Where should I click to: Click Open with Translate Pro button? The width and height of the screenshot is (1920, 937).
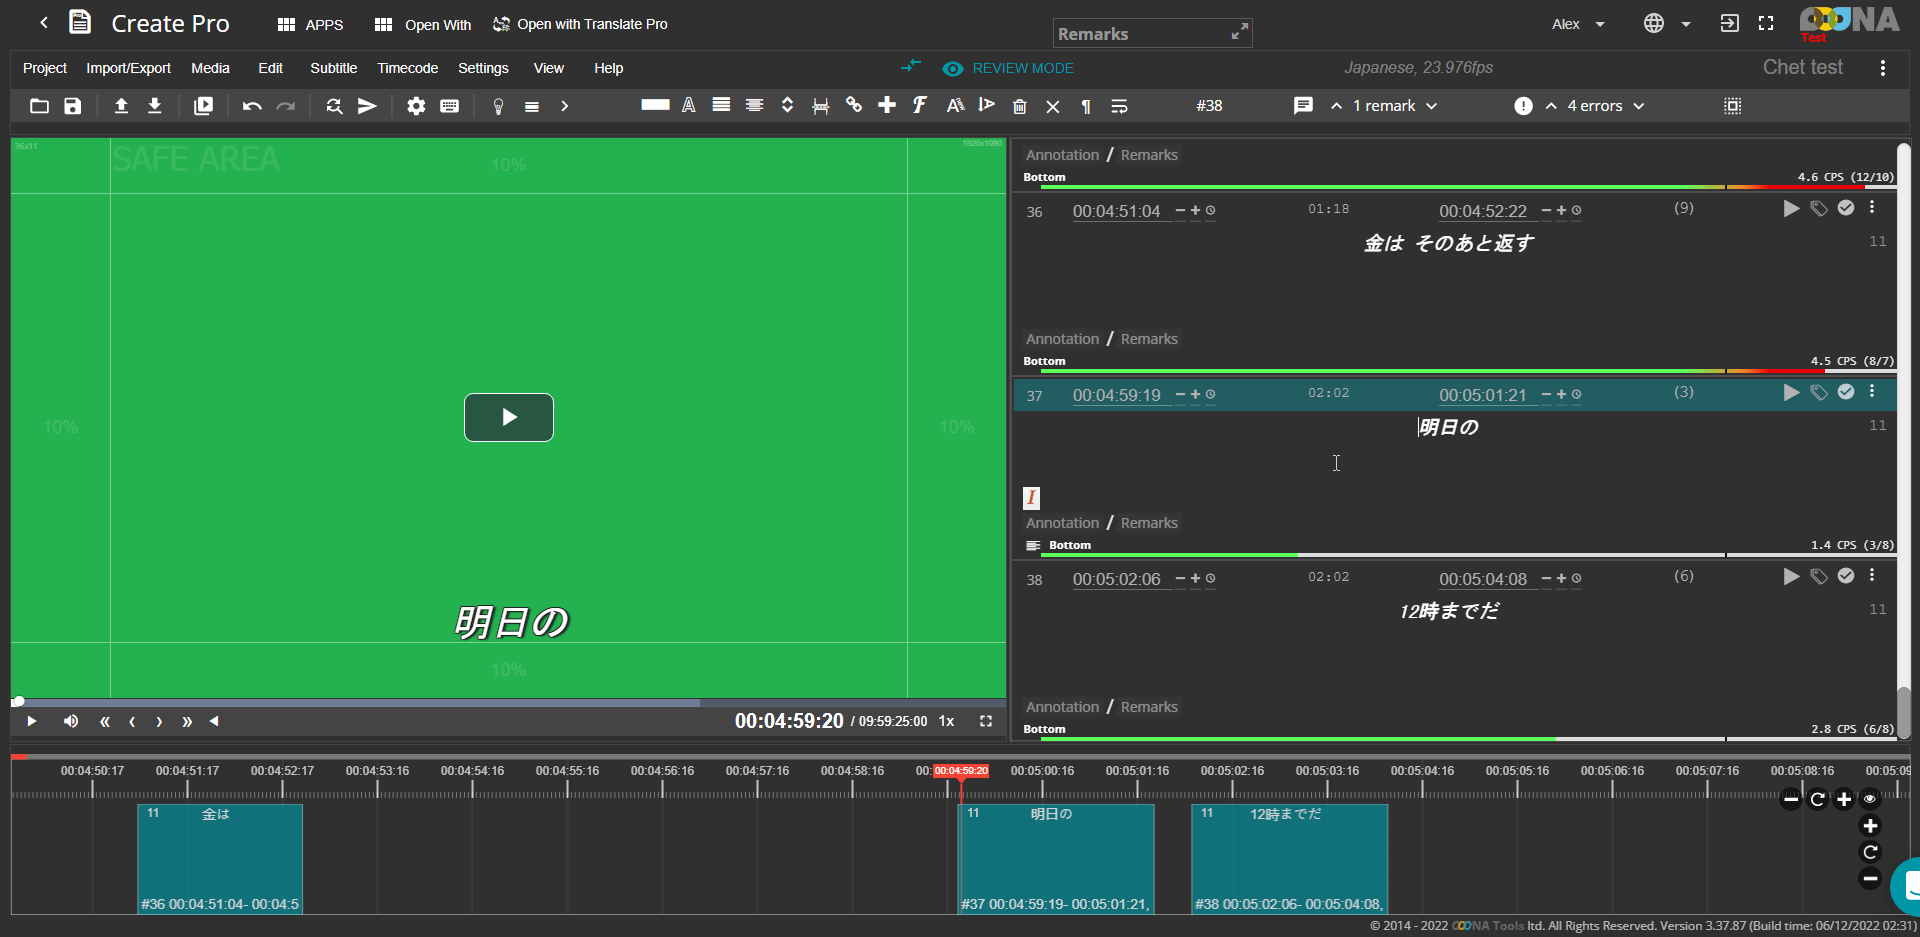coord(580,24)
